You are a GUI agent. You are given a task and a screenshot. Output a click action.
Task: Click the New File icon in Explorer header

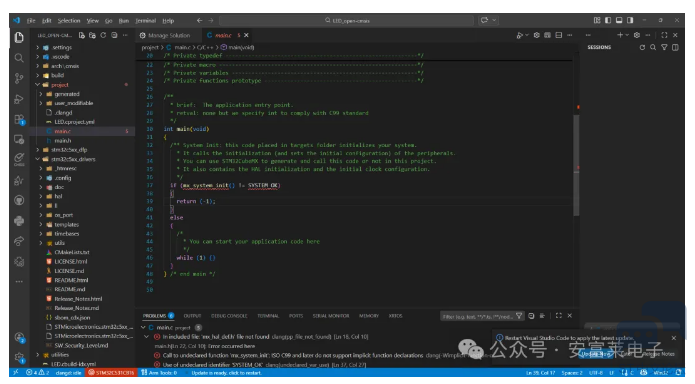(x=82, y=35)
